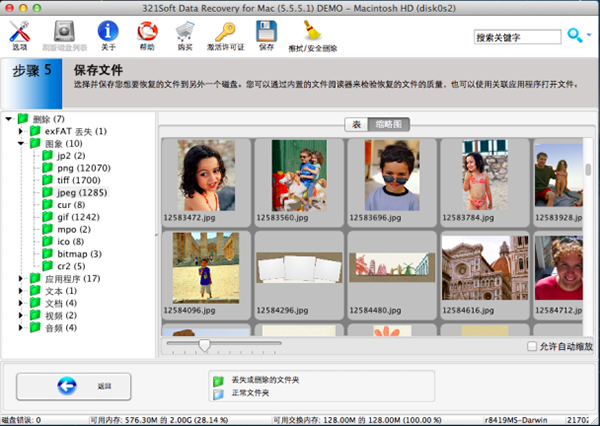This screenshot has width=600, height=426.
Task: Select thumbnail 12583472.jpg
Action: [206, 182]
